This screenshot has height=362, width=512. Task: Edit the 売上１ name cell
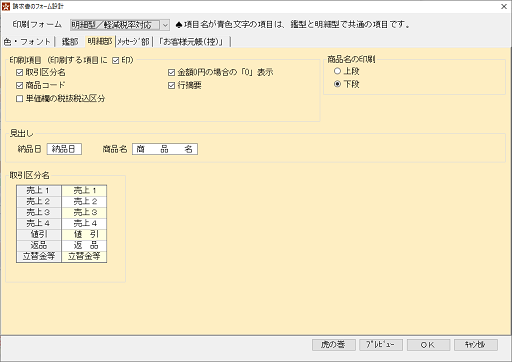[84, 191]
